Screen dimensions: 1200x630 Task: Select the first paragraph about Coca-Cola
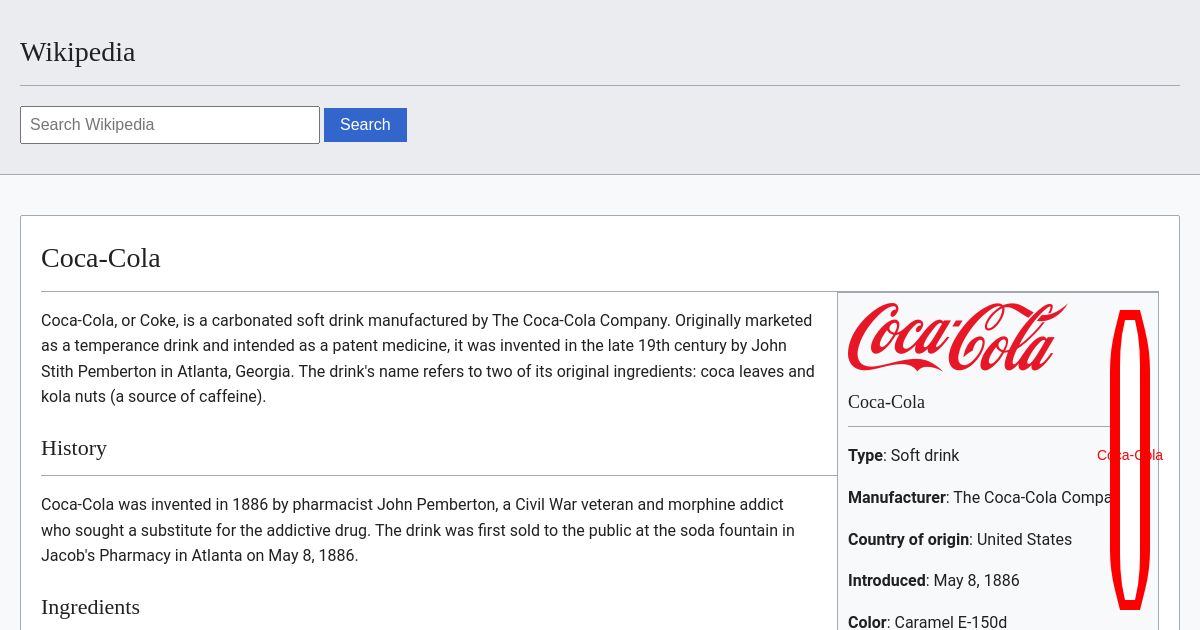tap(427, 358)
